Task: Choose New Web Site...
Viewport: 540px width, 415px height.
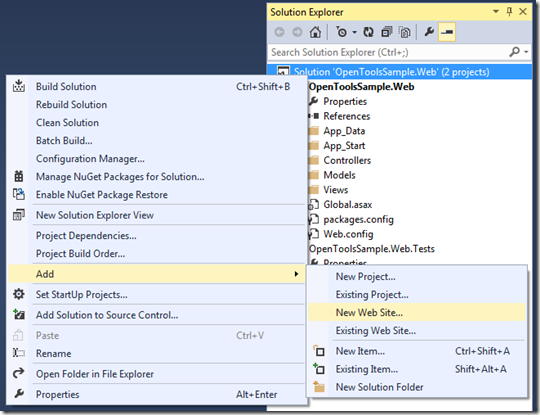Action: tap(417, 312)
